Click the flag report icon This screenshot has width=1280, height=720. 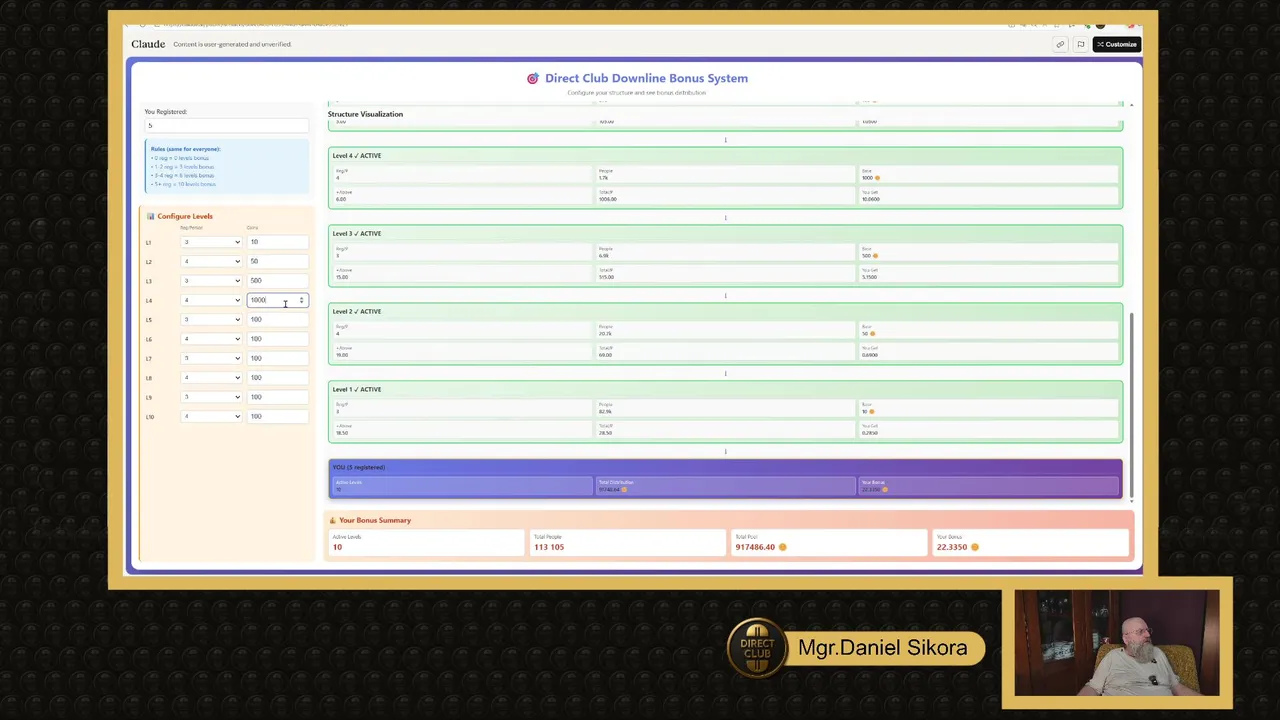pyautogui.click(x=1080, y=44)
